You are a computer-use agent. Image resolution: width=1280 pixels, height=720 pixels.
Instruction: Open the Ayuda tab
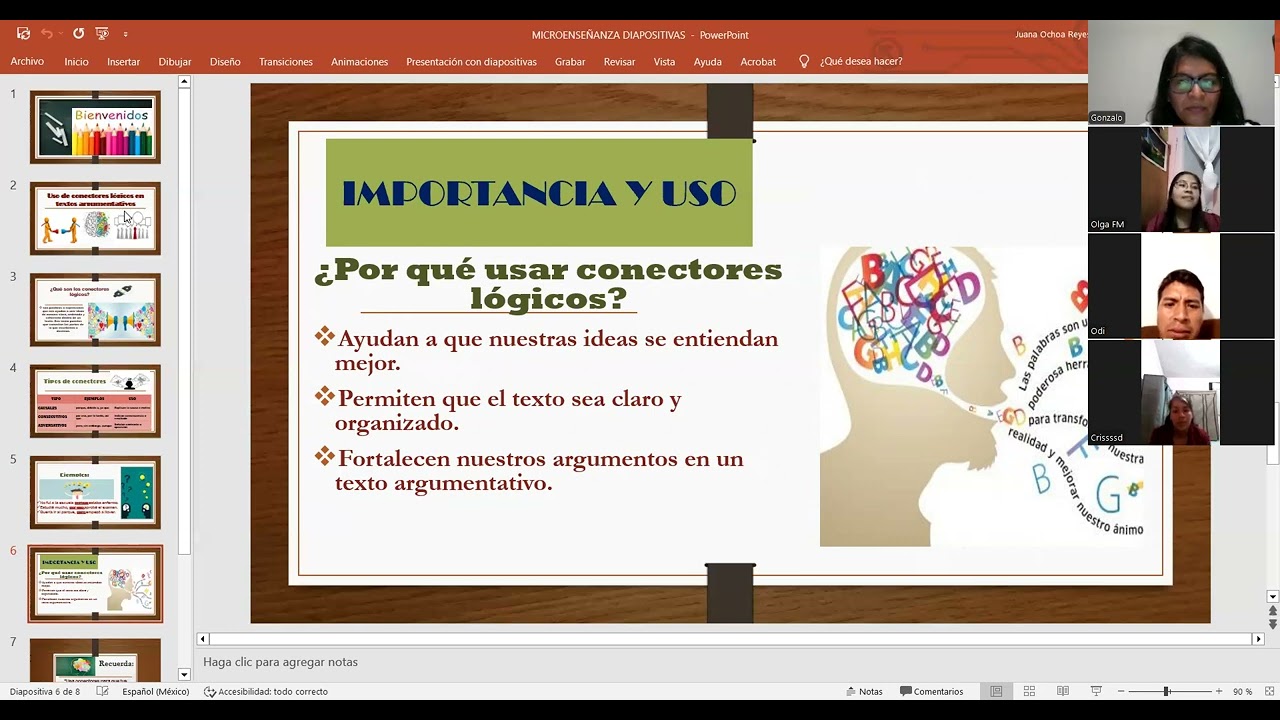click(x=707, y=61)
